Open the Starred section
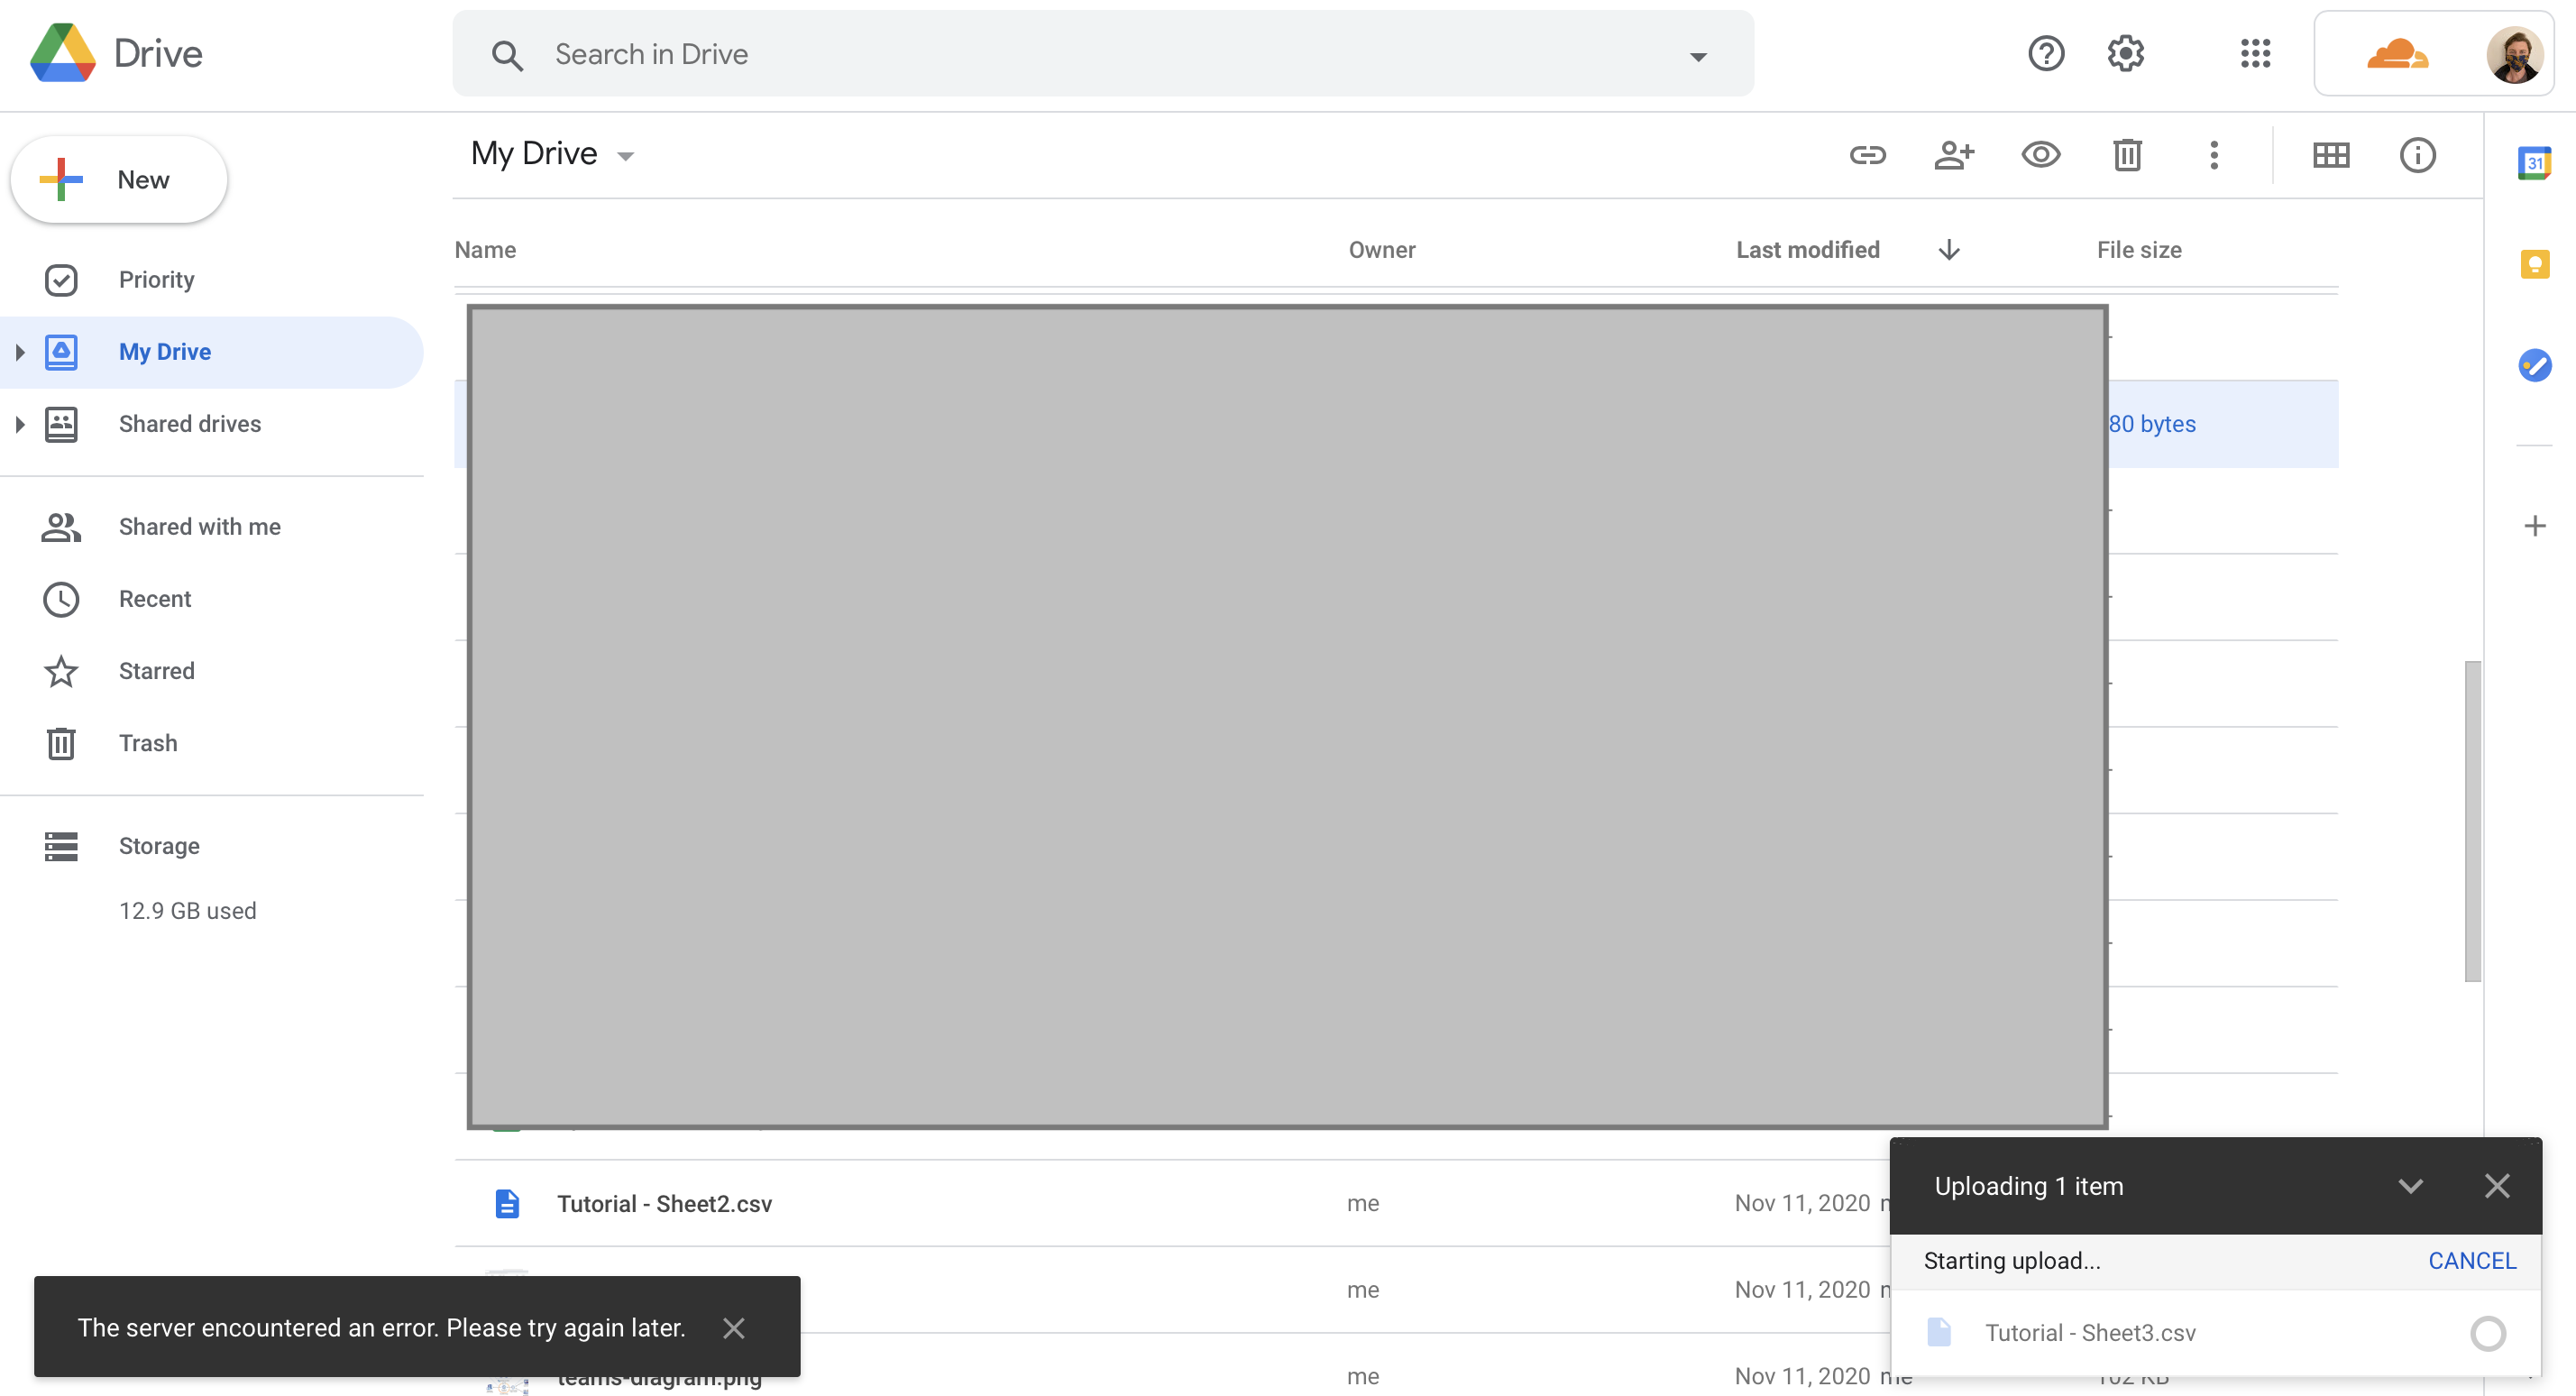The image size is (2576, 1396). pyautogui.click(x=156, y=671)
